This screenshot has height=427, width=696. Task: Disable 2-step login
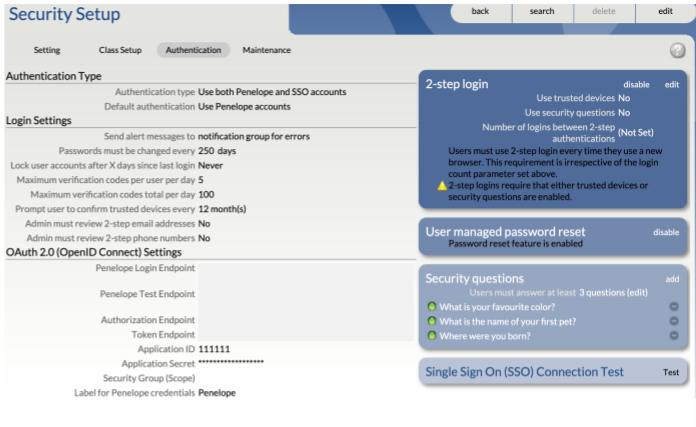tap(636, 84)
